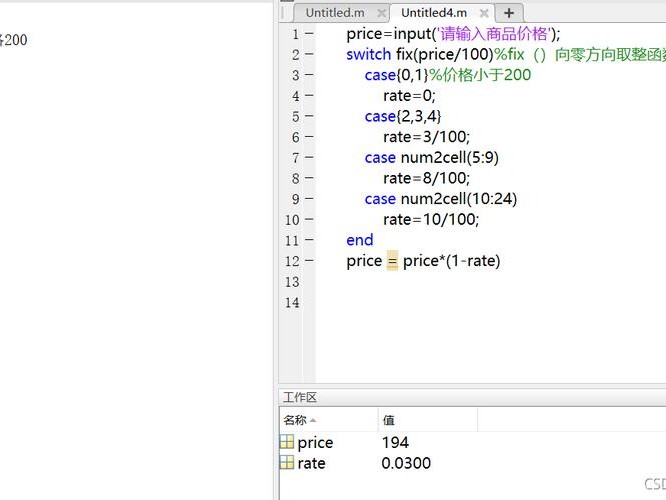Image resolution: width=666 pixels, height=500 pixels.
Task: Click the end keyword on line 11
Action: click(x=360, y=240)
